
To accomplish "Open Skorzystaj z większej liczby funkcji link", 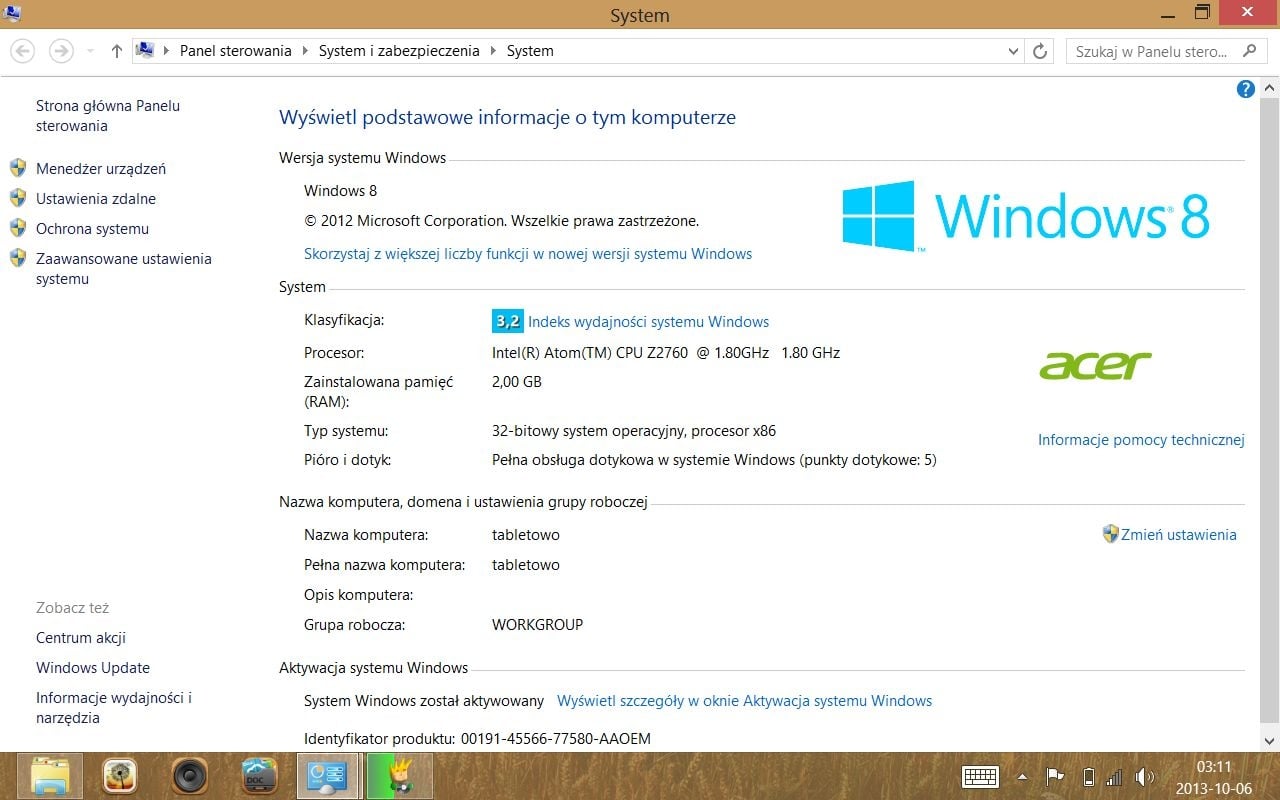I will 528,254.
